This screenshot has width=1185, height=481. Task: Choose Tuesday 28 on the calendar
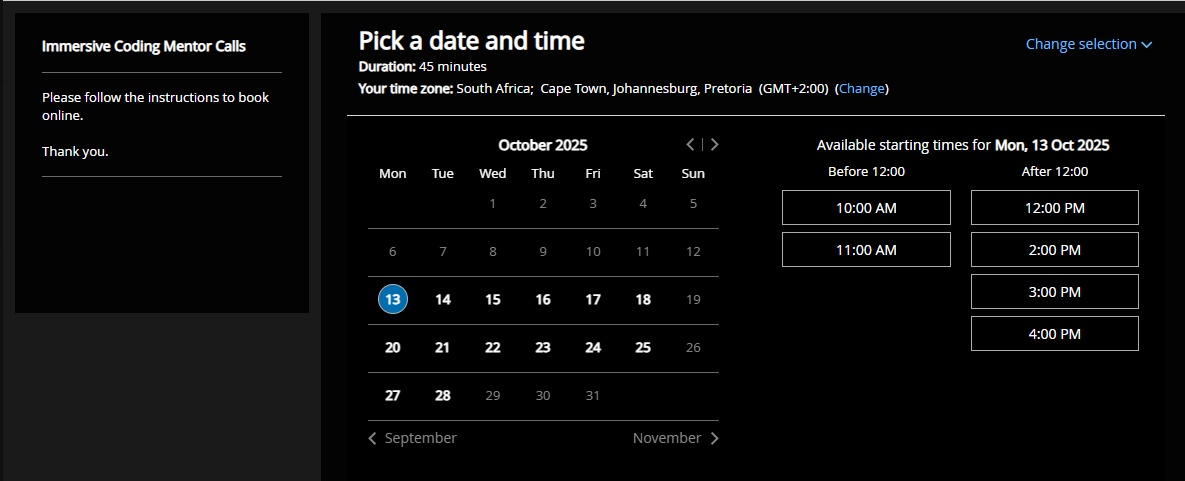tap(443, 395)
